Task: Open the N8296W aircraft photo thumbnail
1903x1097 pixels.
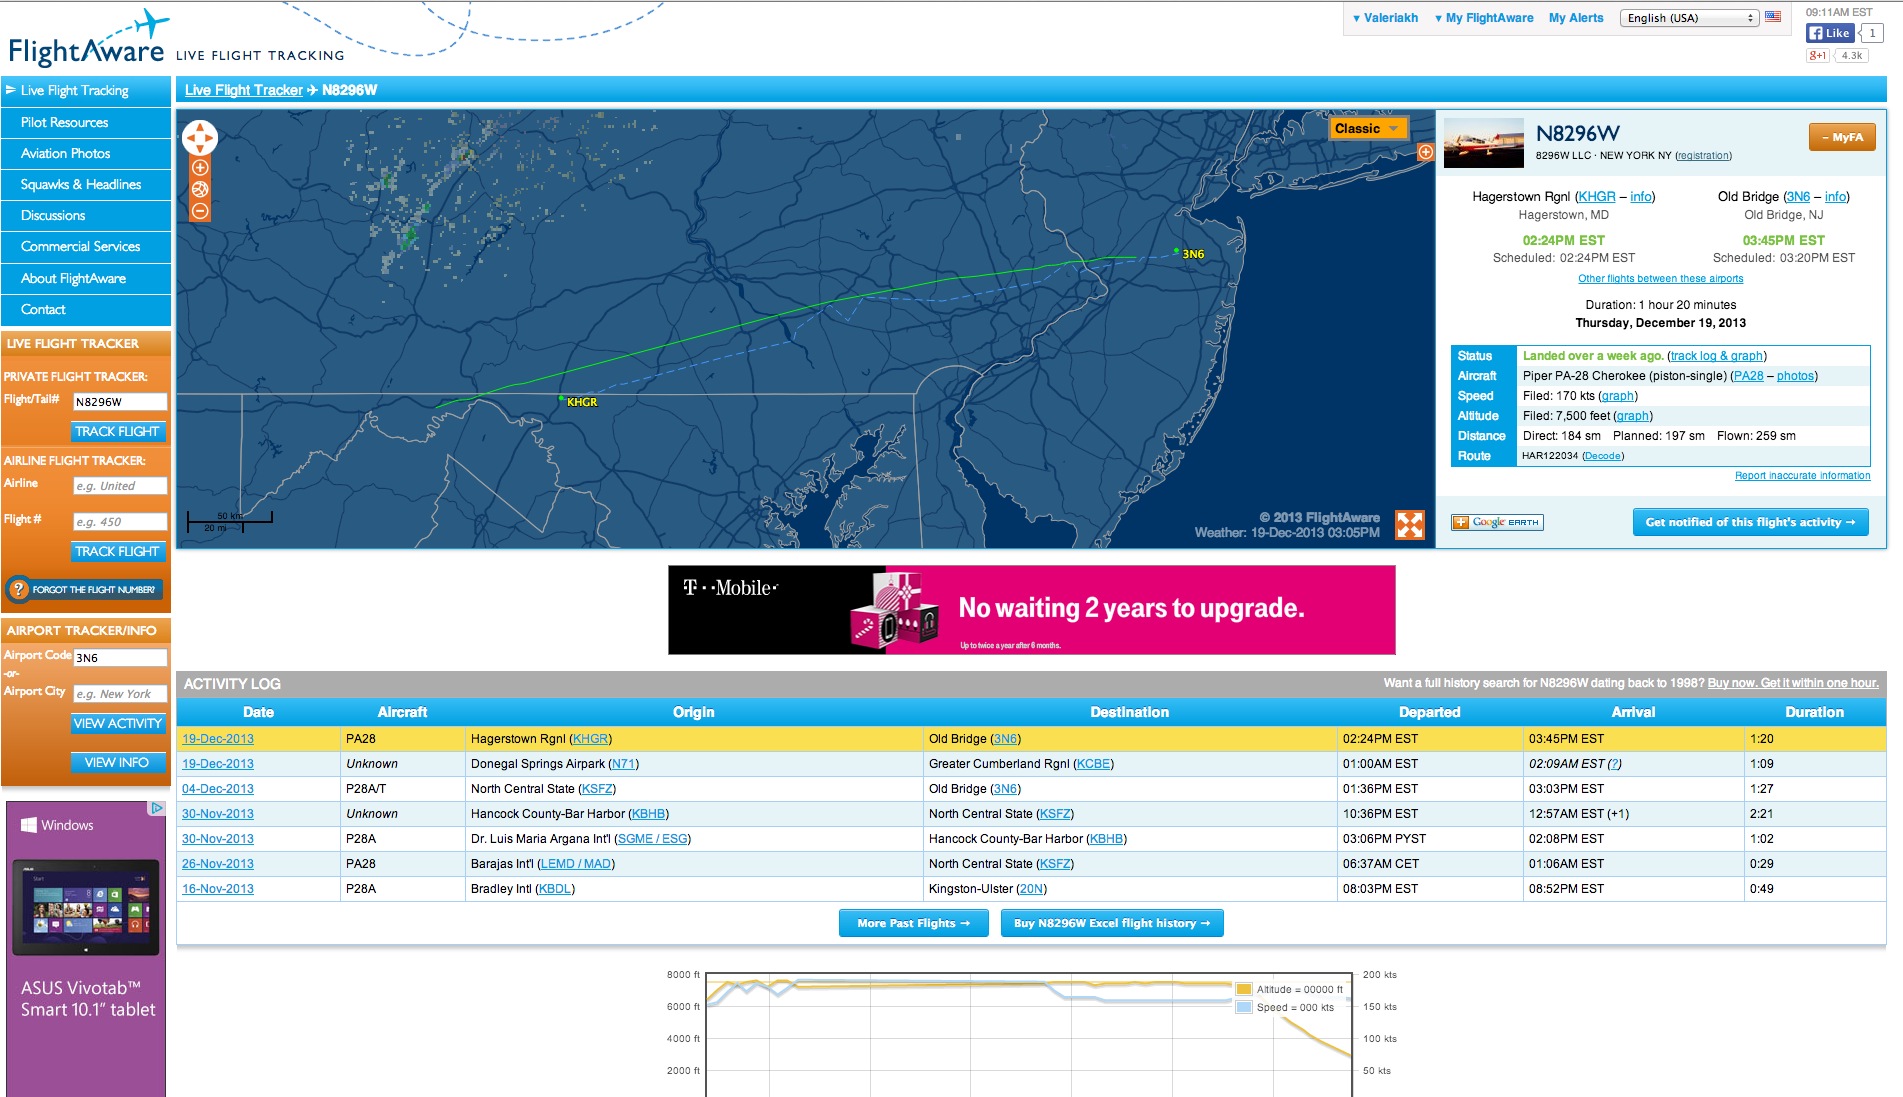Action: click(x=1484, y=142)
